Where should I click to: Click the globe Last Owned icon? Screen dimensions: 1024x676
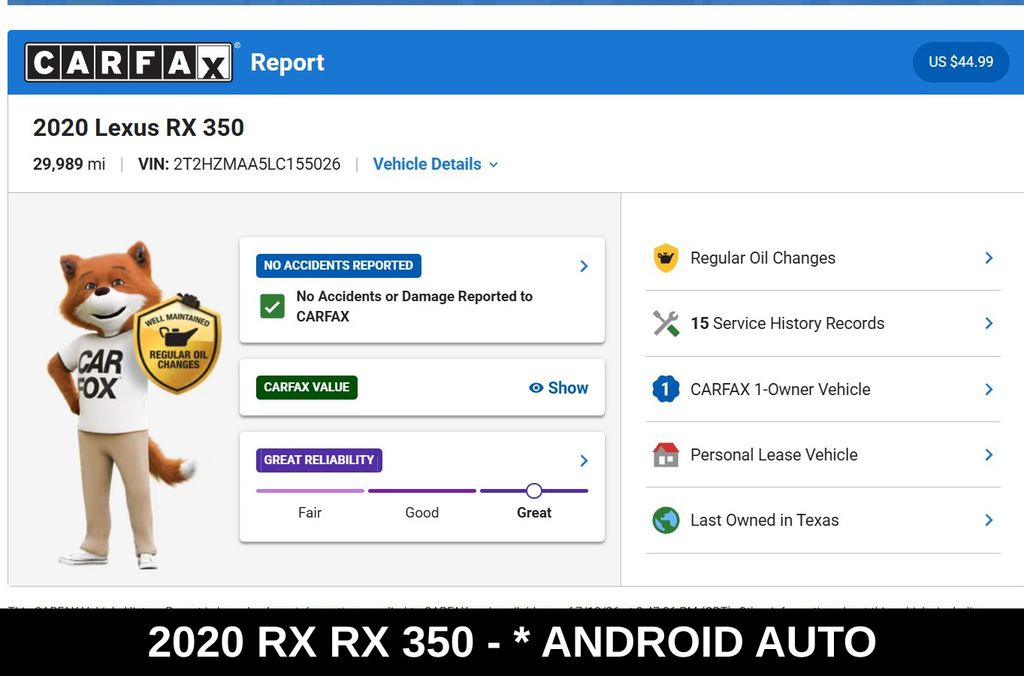tap(665, 520)
